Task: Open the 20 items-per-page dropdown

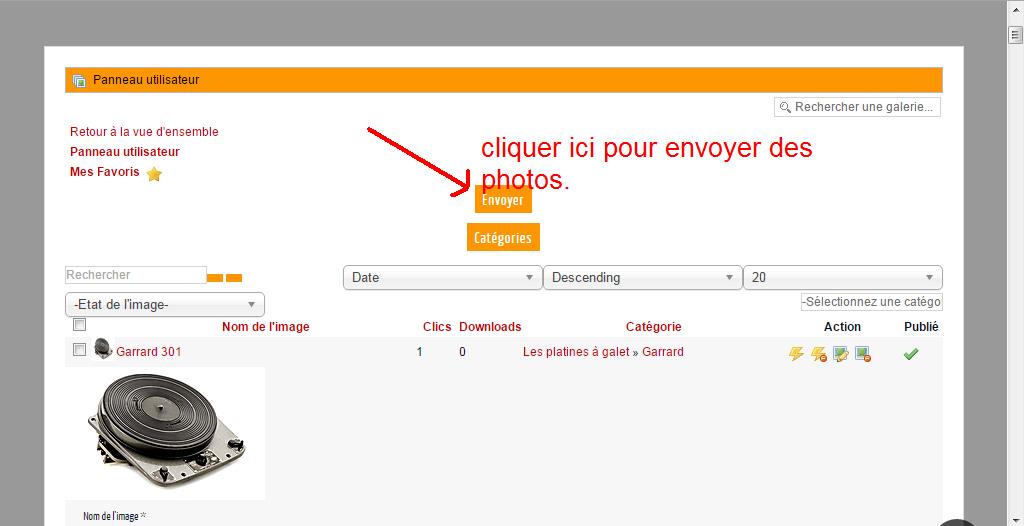Action: tap(842, 277)
